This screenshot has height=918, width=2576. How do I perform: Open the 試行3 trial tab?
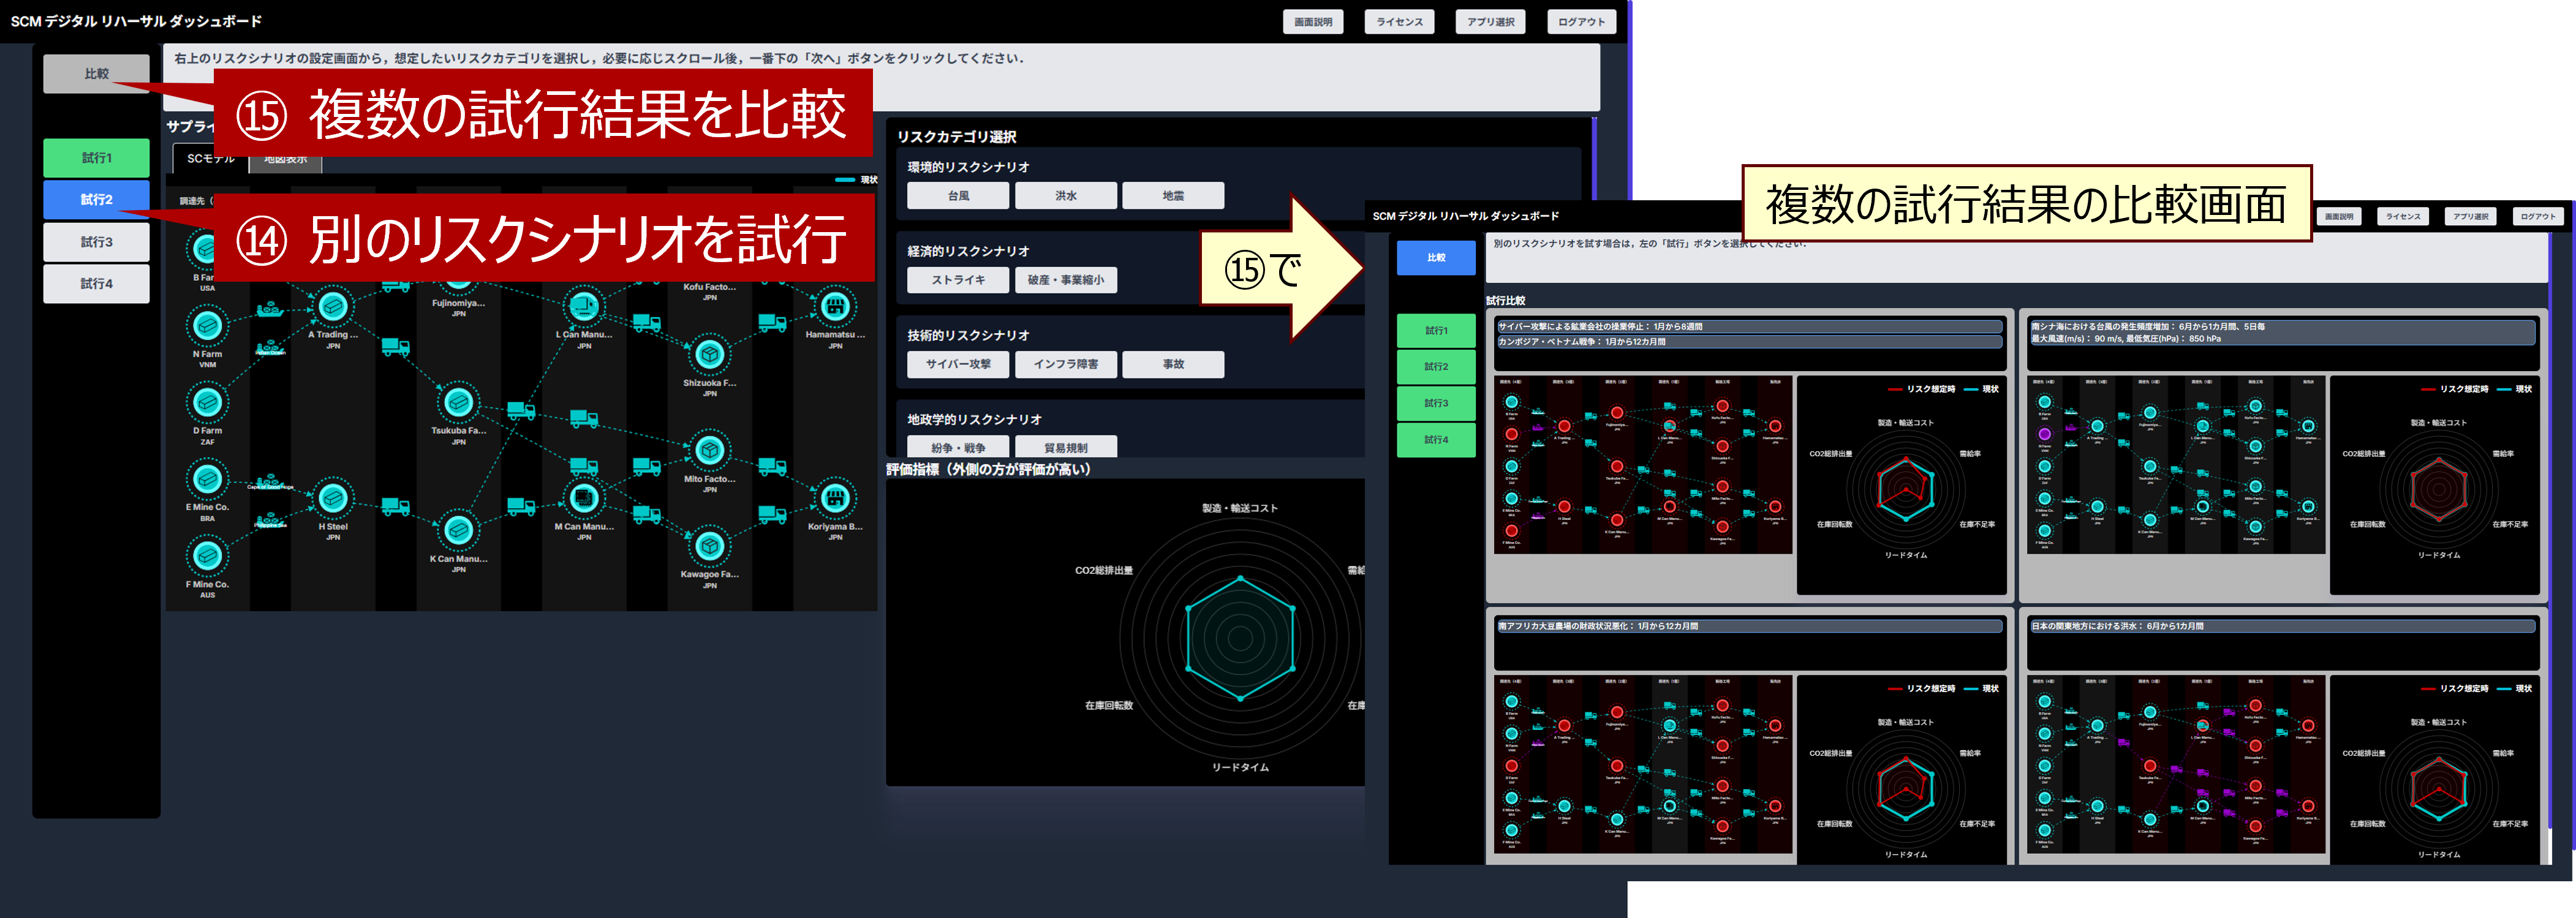point(96,242)
